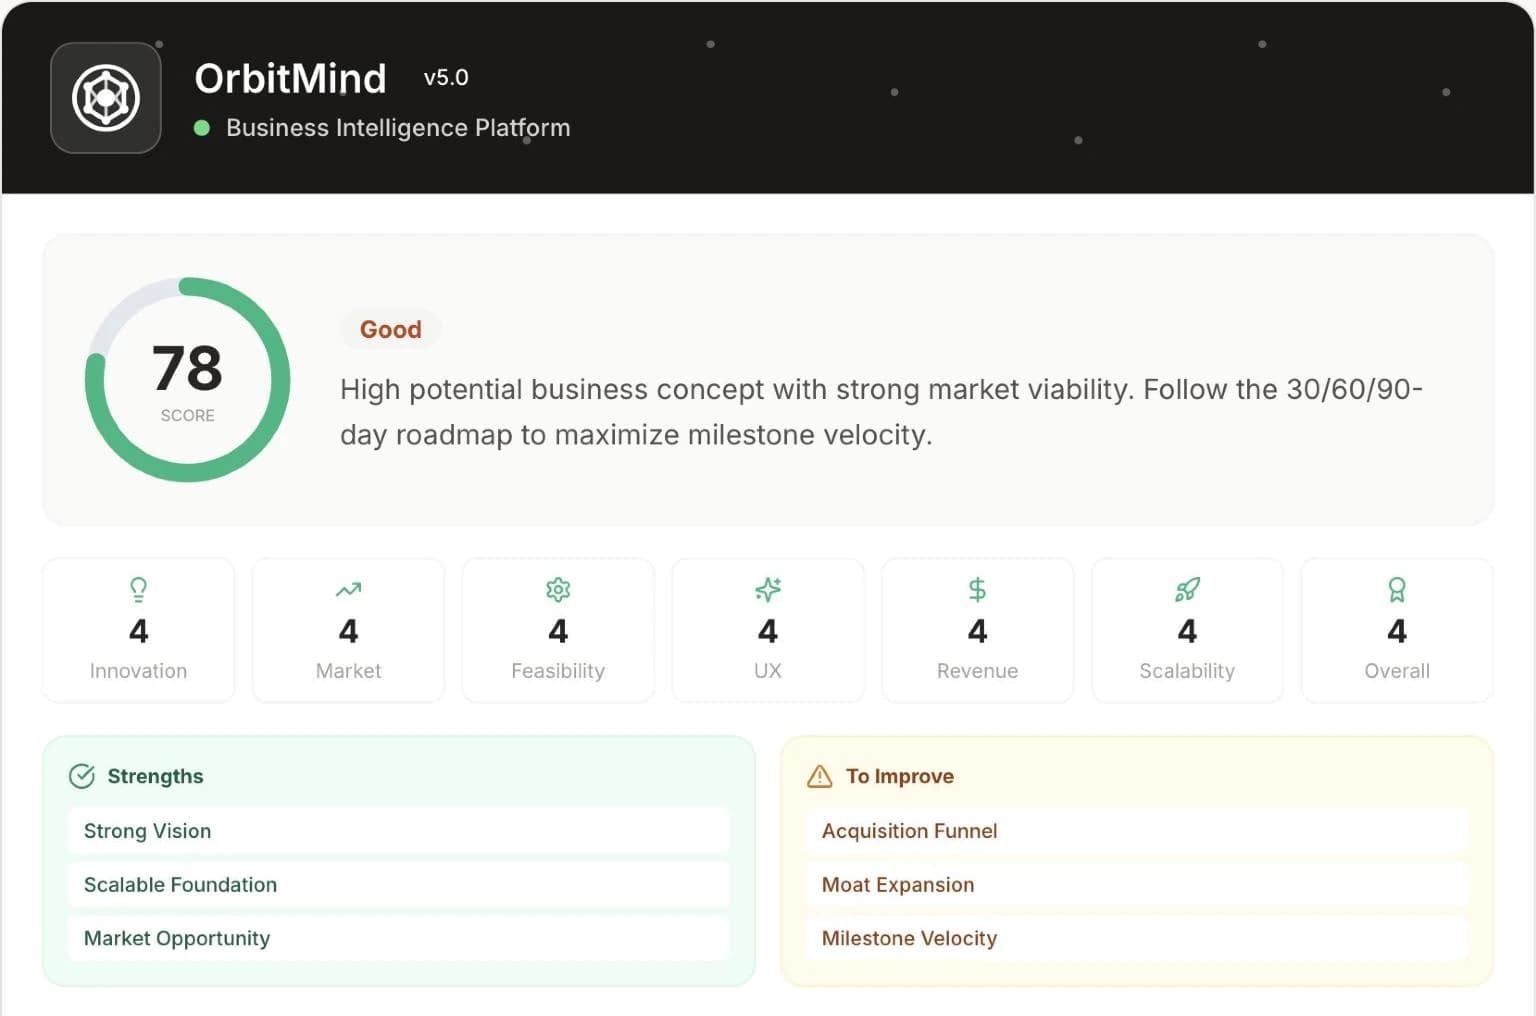1536x1016 pixels.
Task: Click the Scalability label
Action: (x=1187, y=671)
